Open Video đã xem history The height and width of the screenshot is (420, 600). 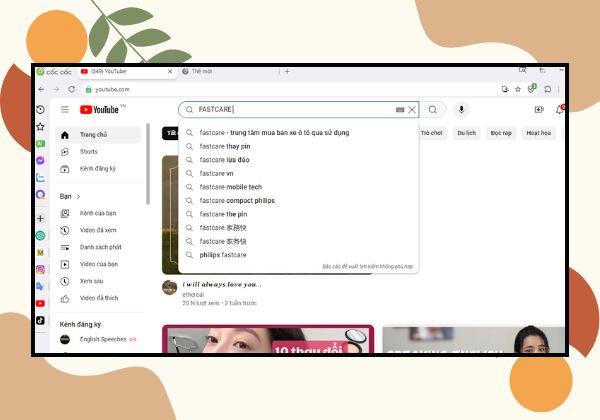98,230
